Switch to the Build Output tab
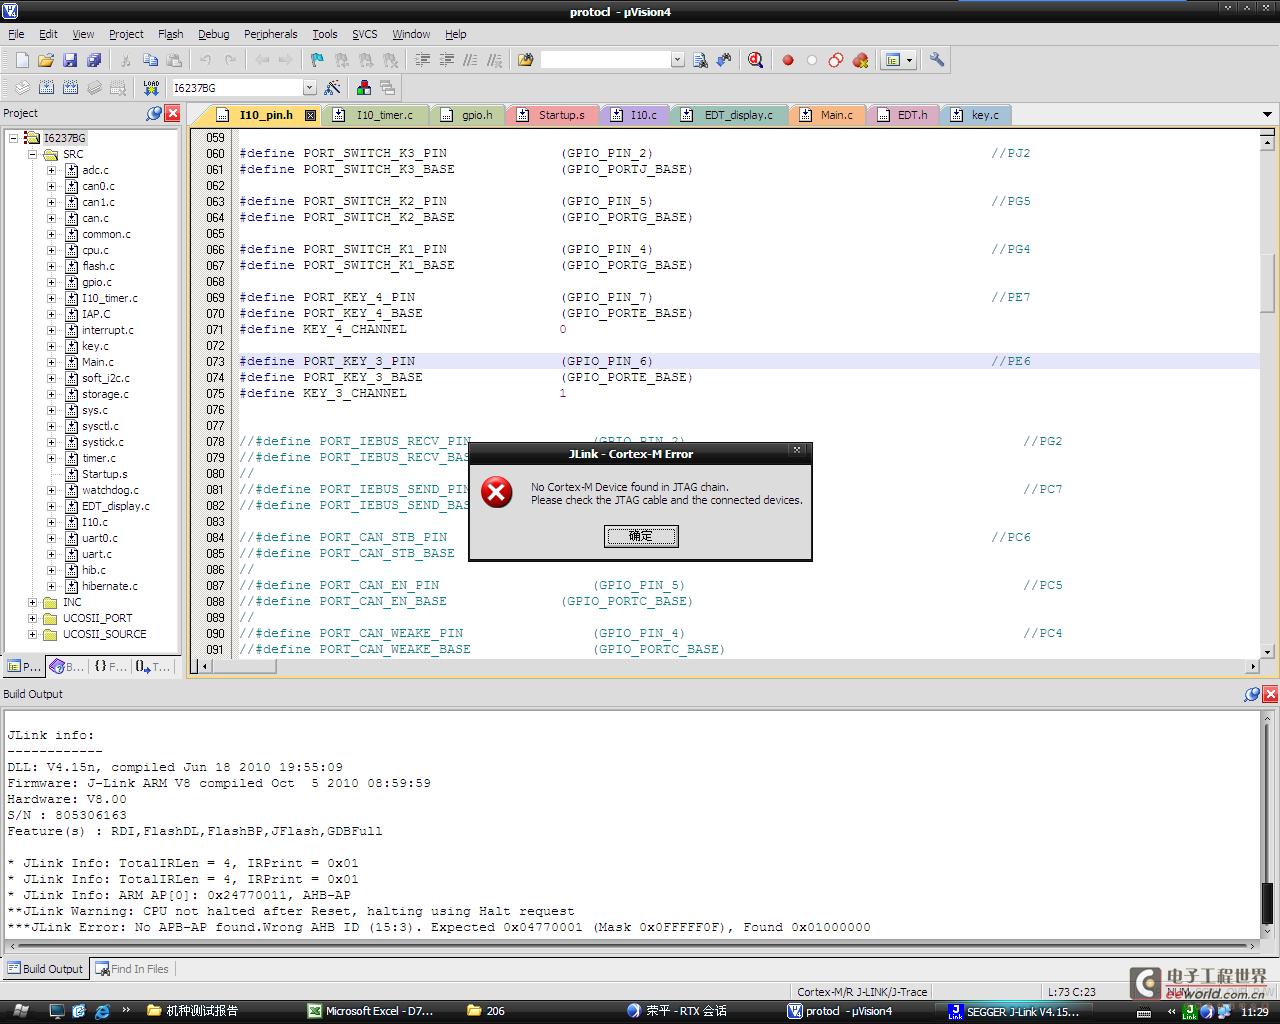The width and height of the screenshot is (1280, 1024). tap(45, 969)
